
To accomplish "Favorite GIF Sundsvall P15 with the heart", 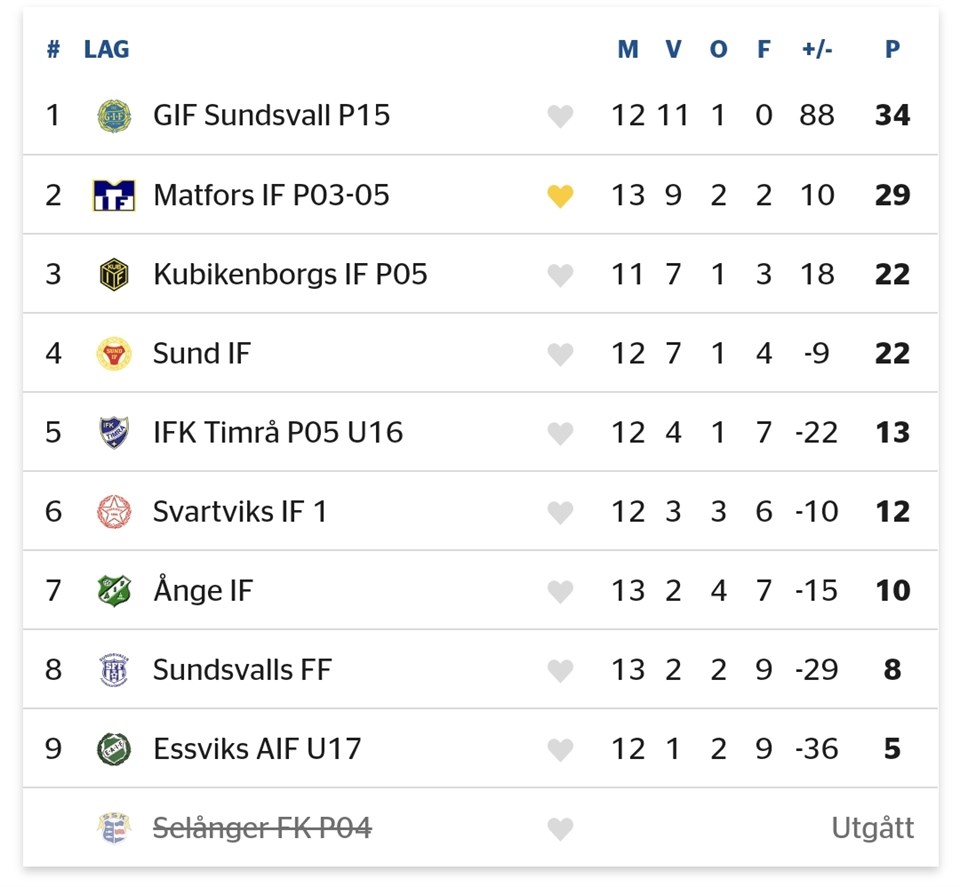I will point(560,117).
